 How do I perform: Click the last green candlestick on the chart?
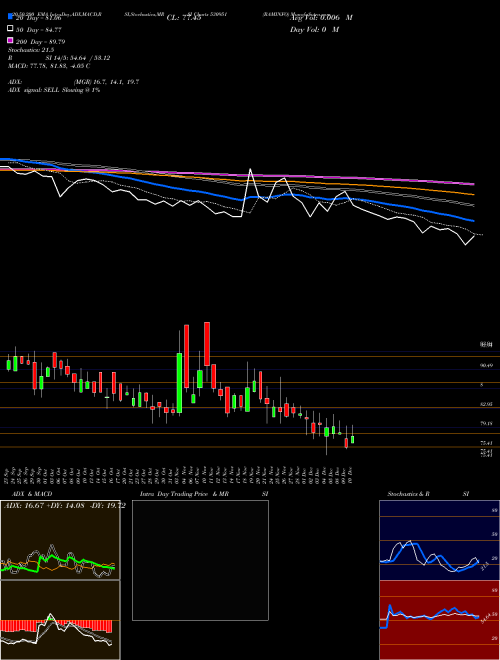click(x=352, y=439)
